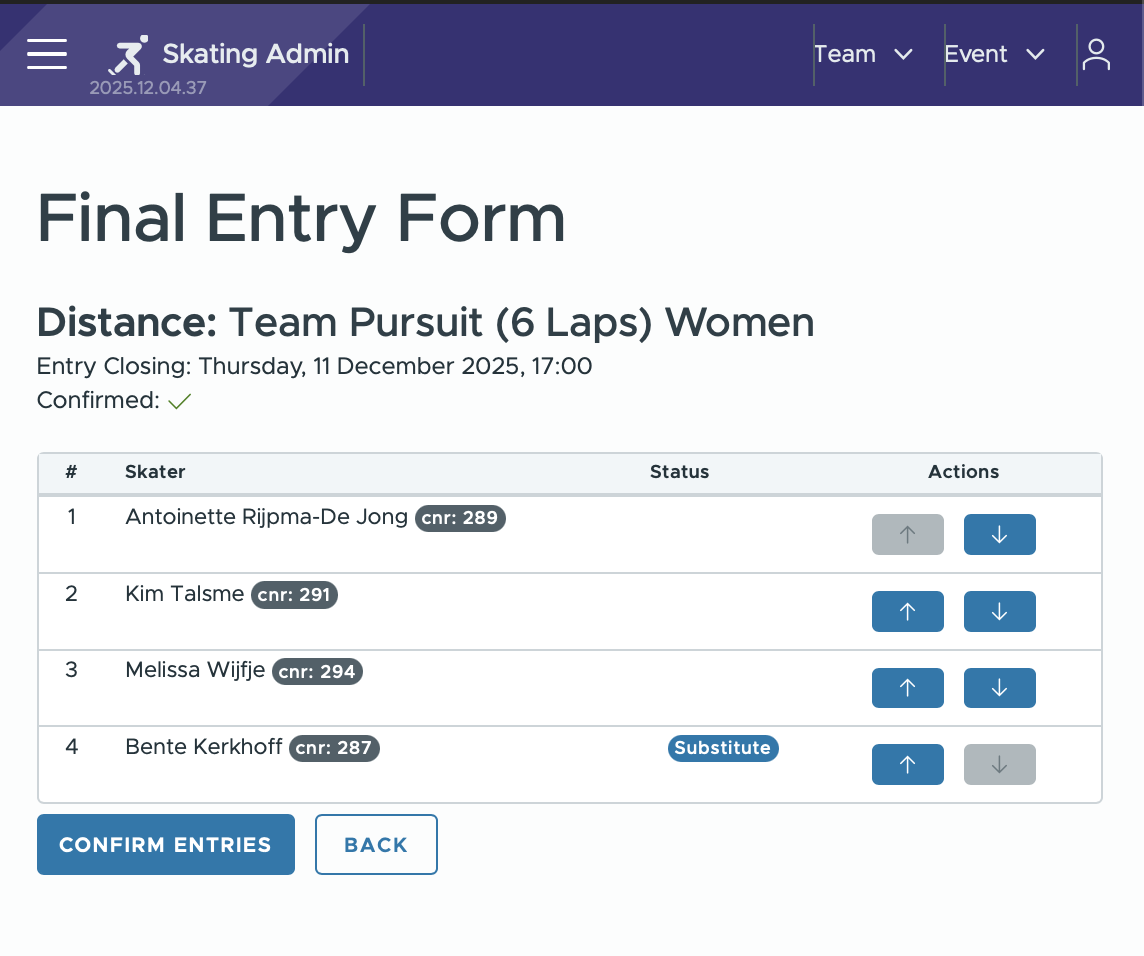The width and height of the screenshot is (1144, 956).
Task: Move Kim Talsme up with the arrow button
Action: tap(907, 611)
